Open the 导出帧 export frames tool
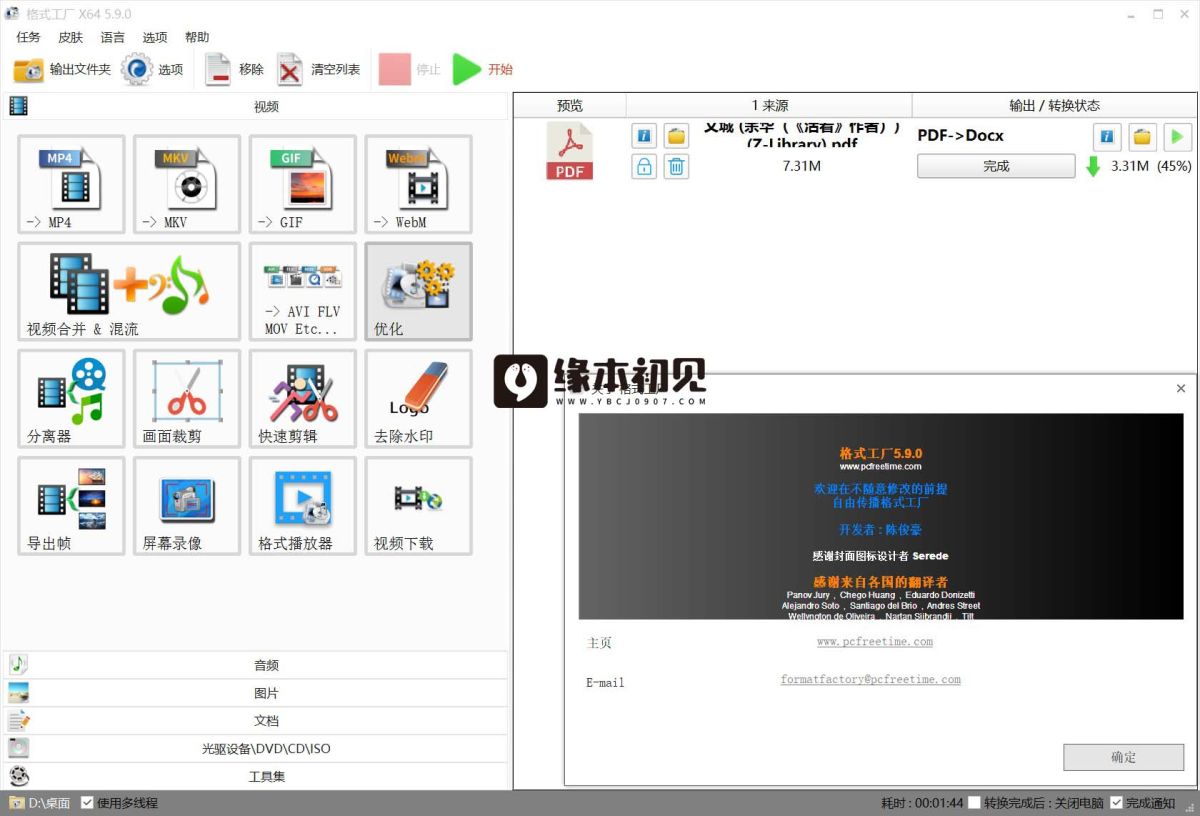Image resolution: width=1200 pixels, height=816 pixels. (71, 506)
